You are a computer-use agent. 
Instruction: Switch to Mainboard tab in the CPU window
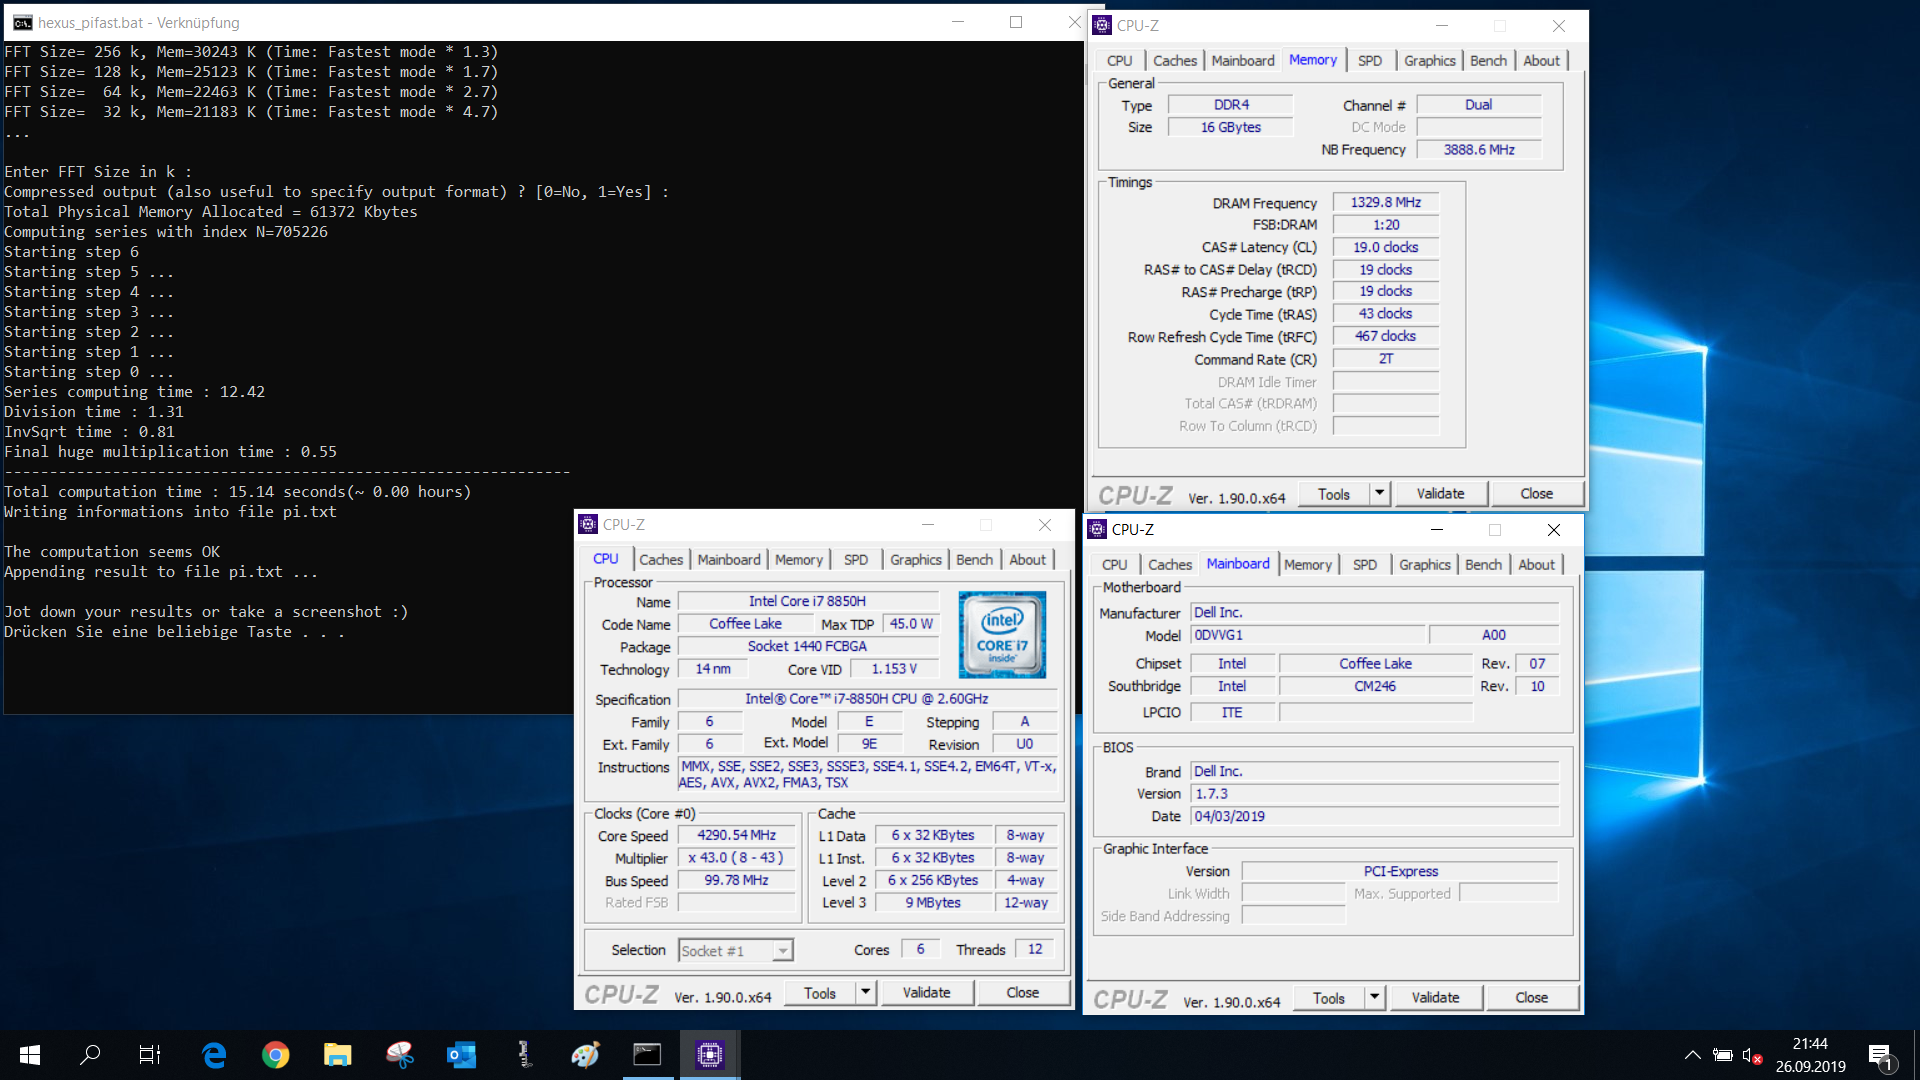coord(729,560)
